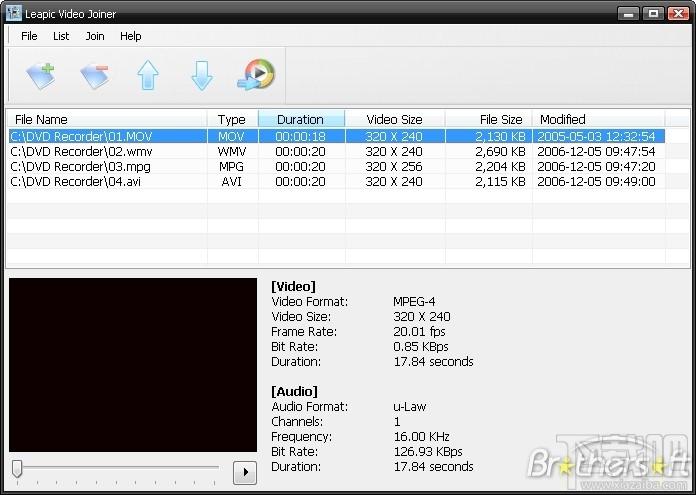Click the u-Law audio format value
Viewport: 696px width, 495px height.
(410, 407)
